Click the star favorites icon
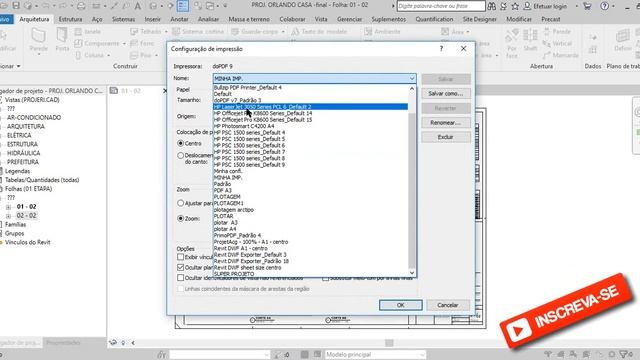 point(515,6)
